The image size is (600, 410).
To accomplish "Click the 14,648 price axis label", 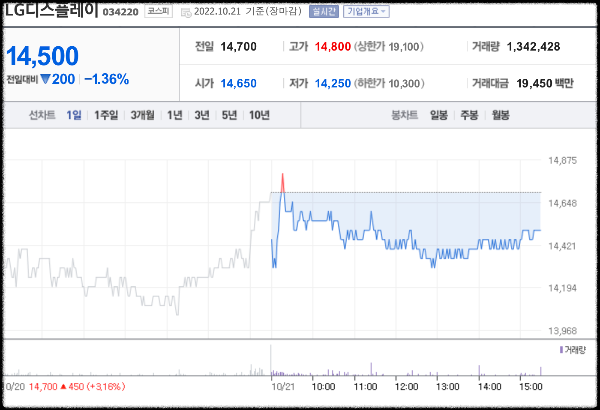I will coord(562,203).
